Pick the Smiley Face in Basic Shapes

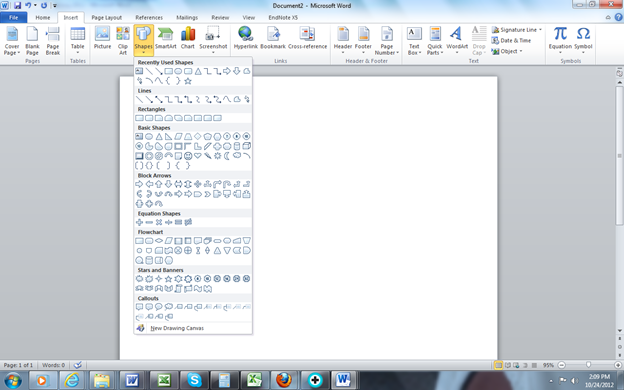(188, 156)
